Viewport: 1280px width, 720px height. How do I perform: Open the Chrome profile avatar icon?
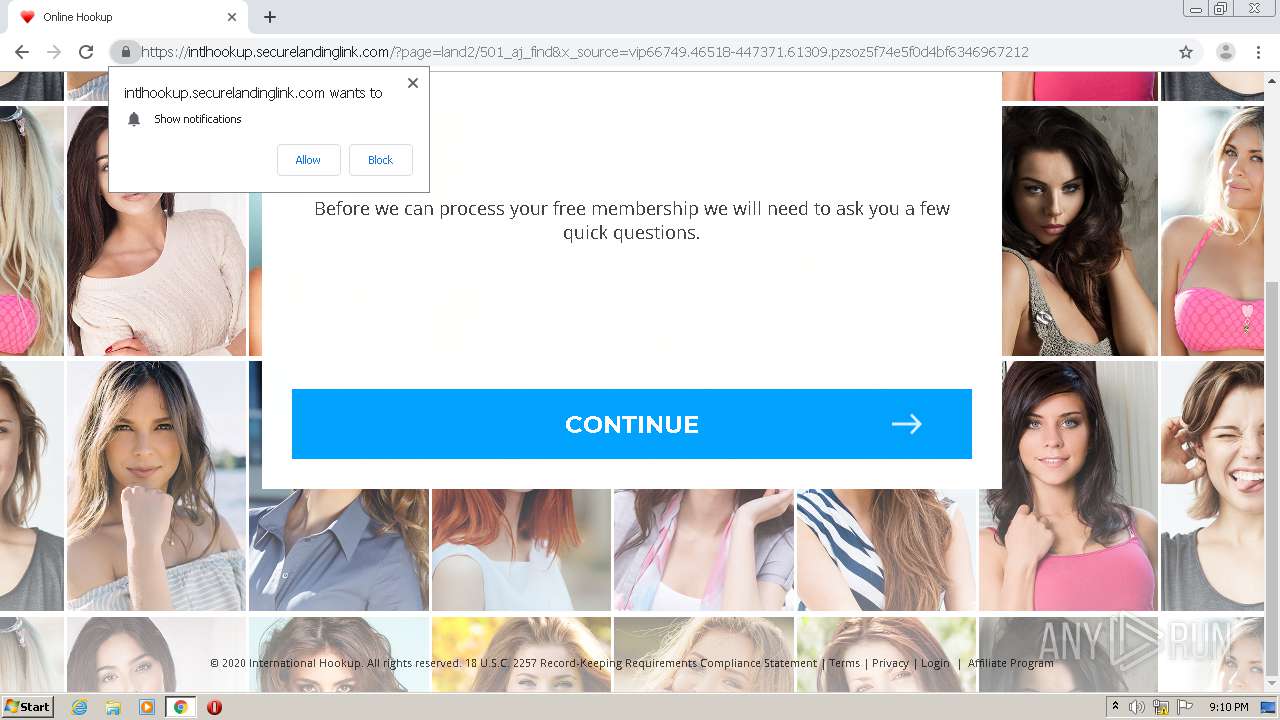pos(1225,52)
